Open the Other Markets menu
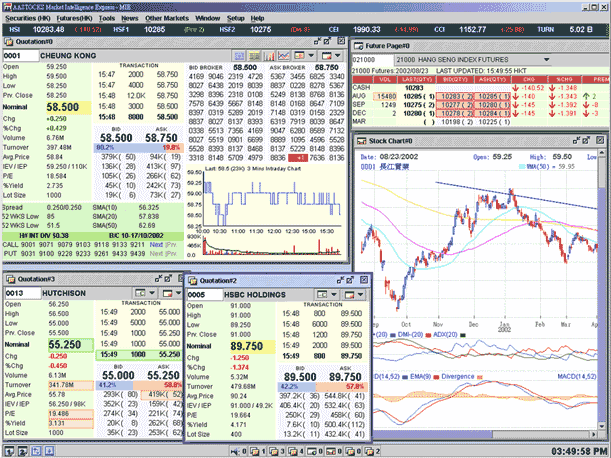The width and height of the screenshot is (611, 458). 166,18
